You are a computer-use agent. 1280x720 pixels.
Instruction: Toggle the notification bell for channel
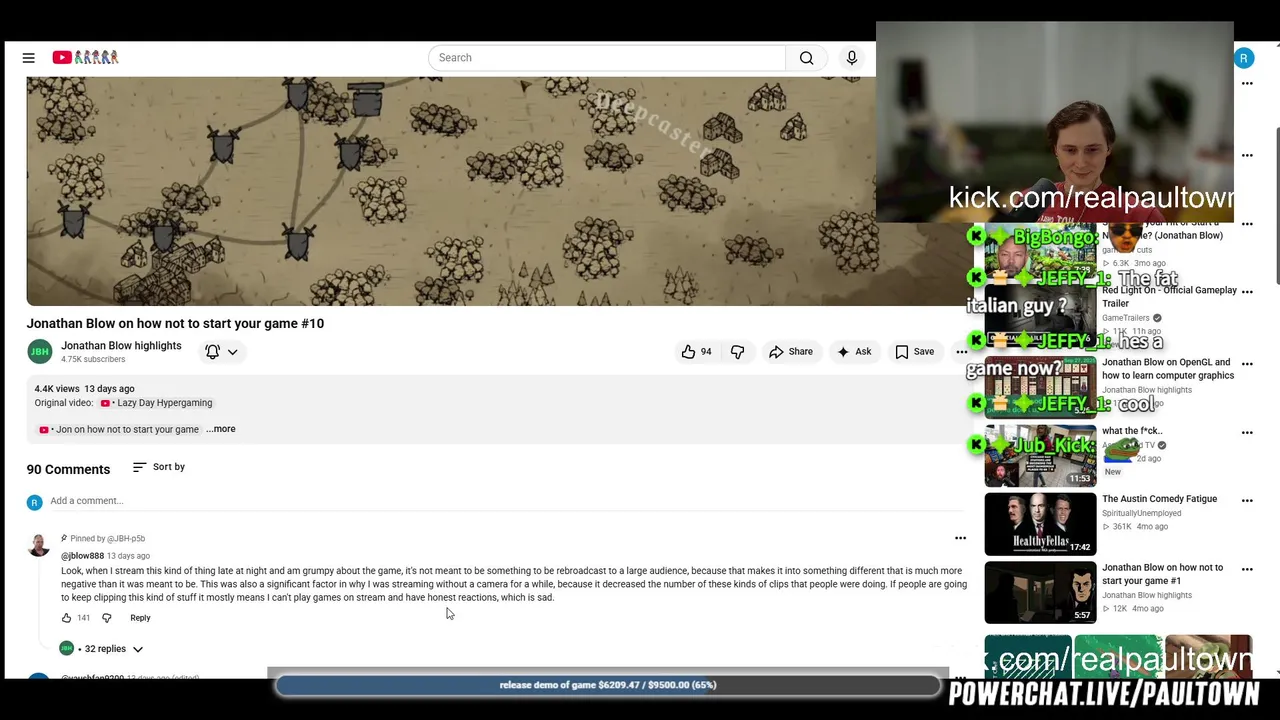[212, 352]
